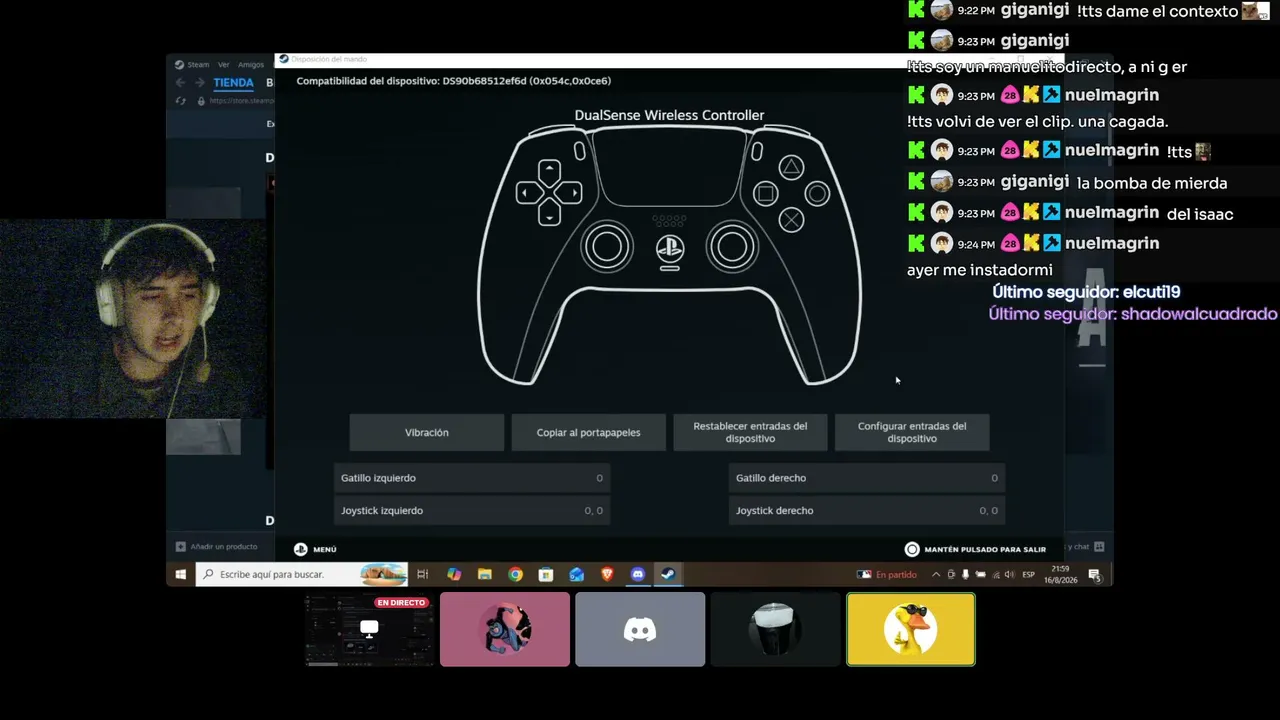
Task: Switch to Steam on the taskbar
Action: [x=668, y=575]
